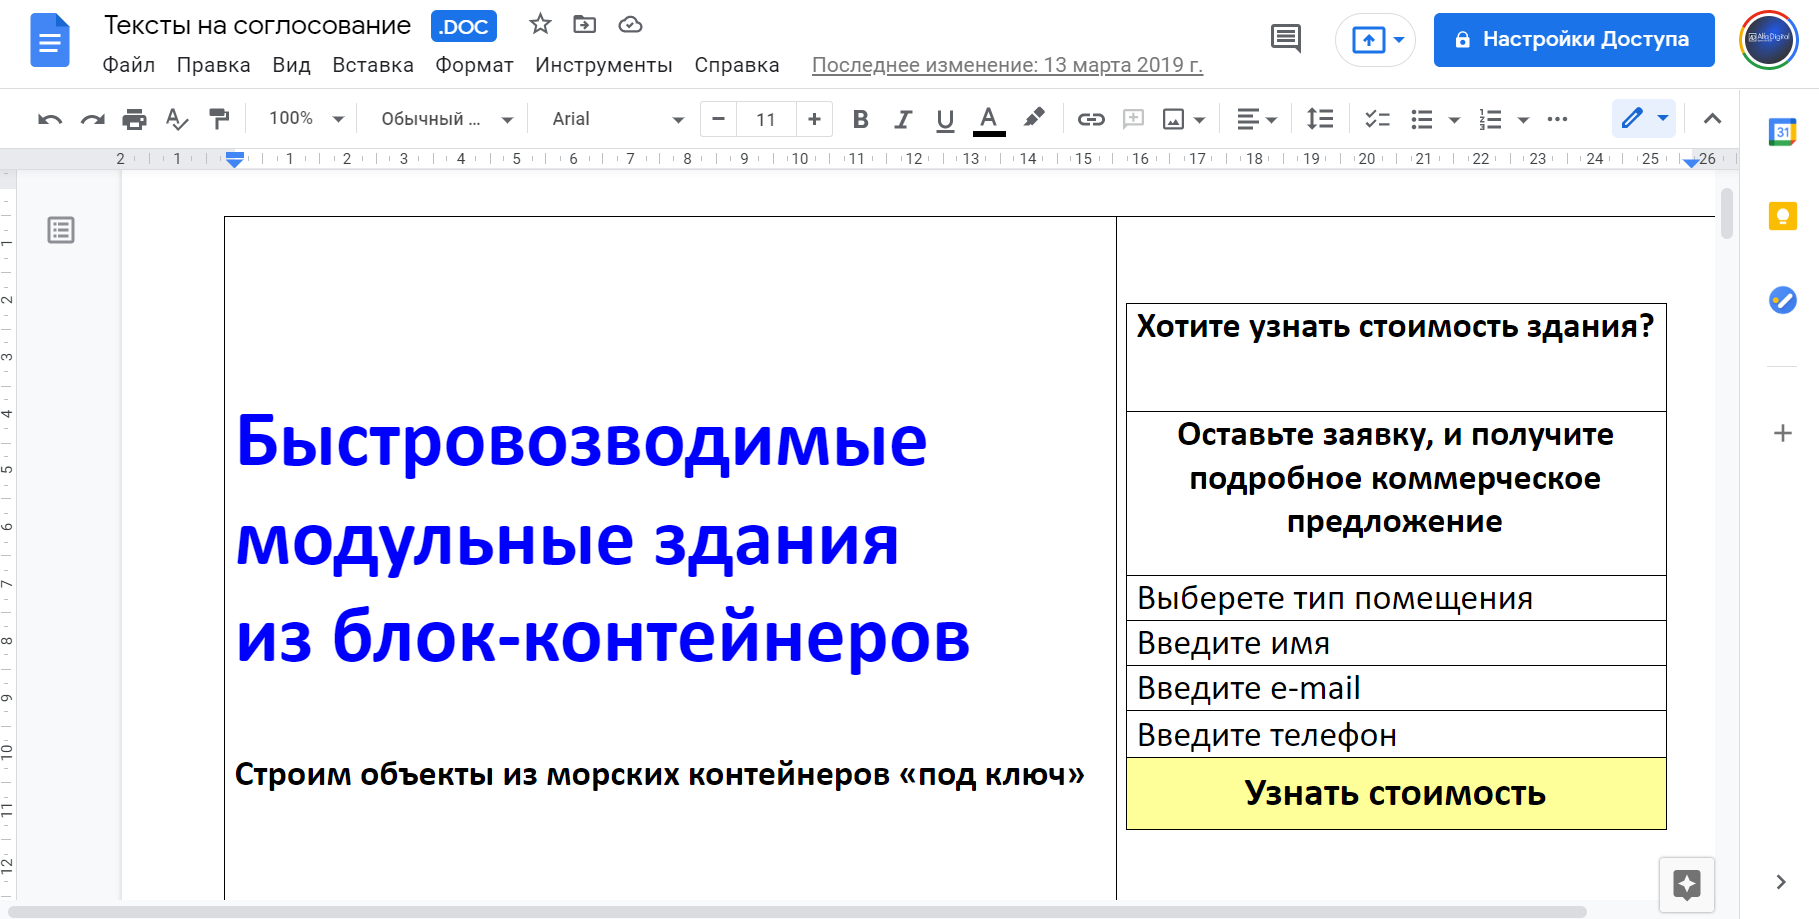Screen dimensions: 1819x919
Task: Open line spacing icon
Action: (1320, 120)
